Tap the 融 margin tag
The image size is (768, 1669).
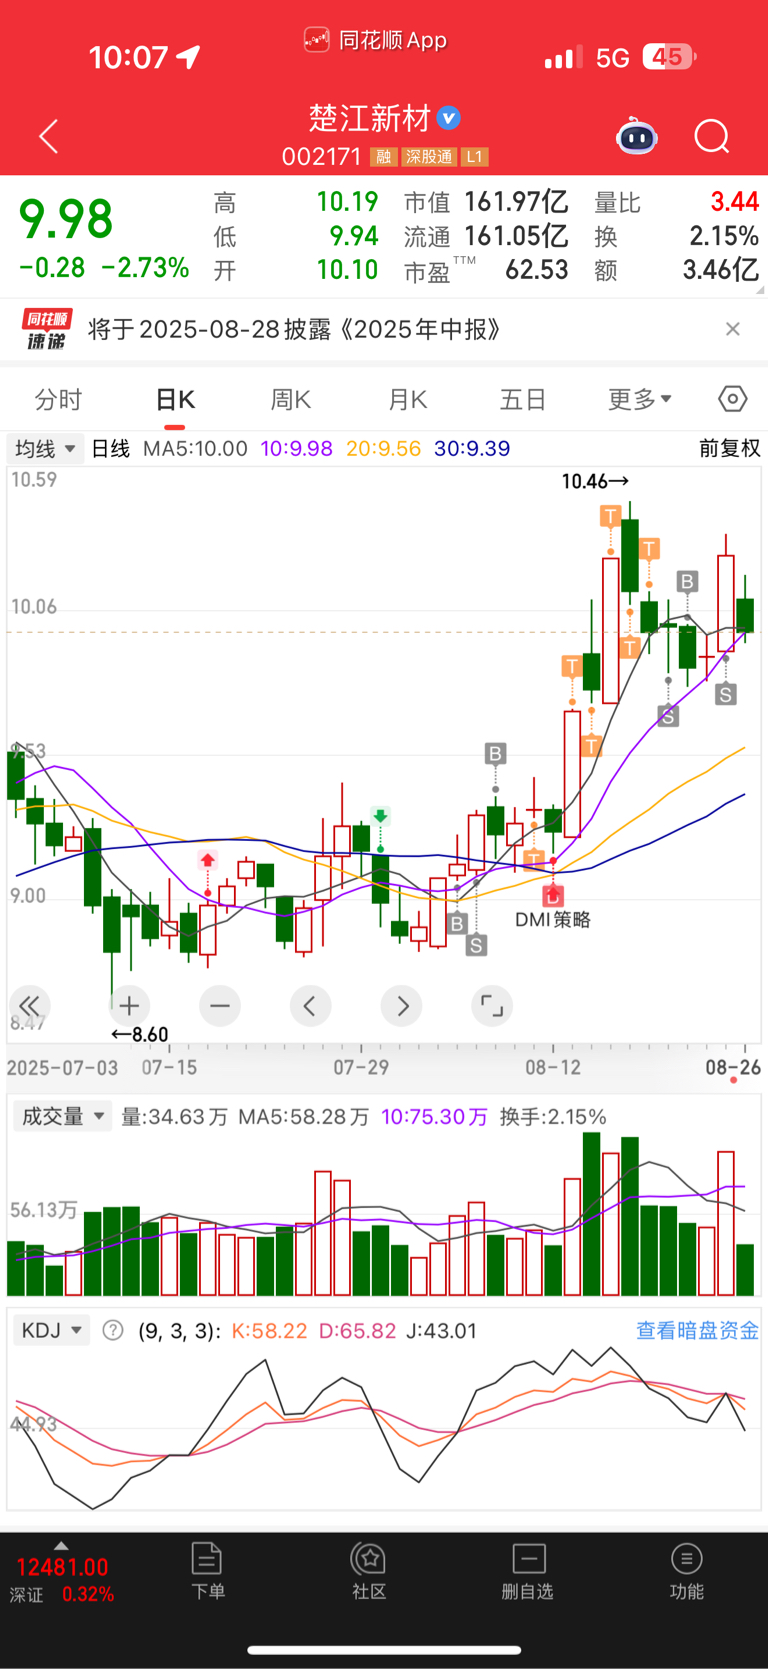coord(383,157)
